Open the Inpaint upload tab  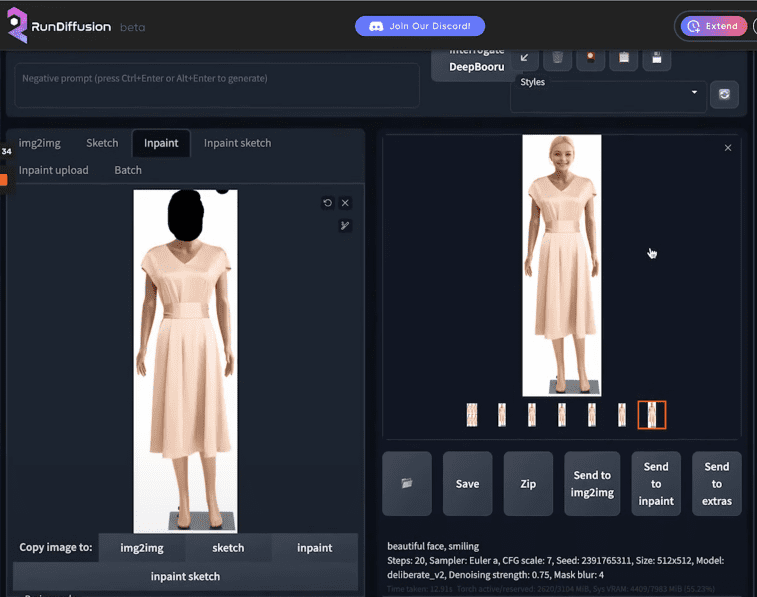(x=54, y=170)
